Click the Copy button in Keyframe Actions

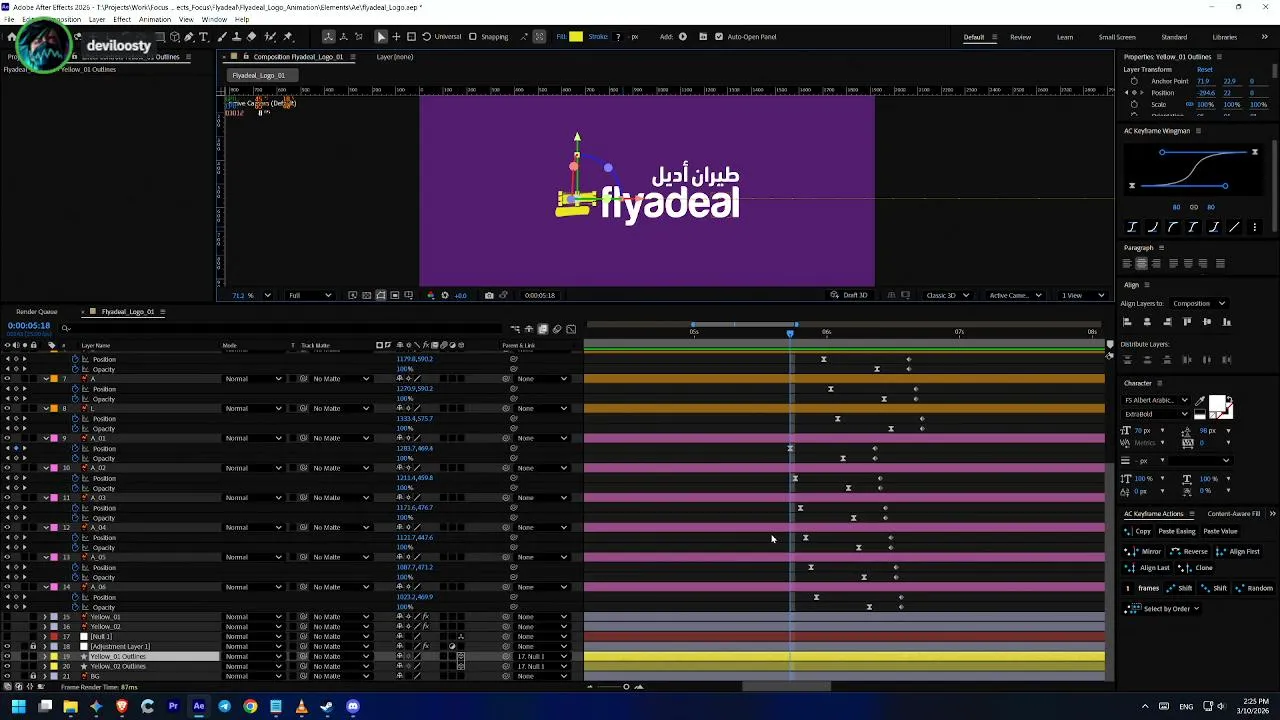click(x=1137, y=531)
